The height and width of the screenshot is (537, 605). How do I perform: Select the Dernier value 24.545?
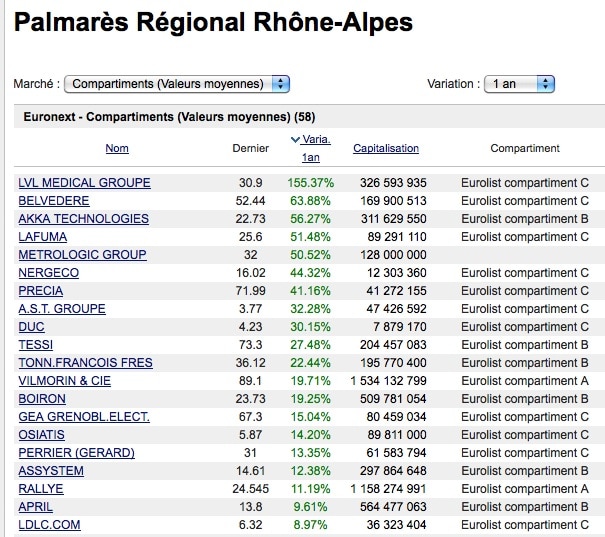coord(250,489)
